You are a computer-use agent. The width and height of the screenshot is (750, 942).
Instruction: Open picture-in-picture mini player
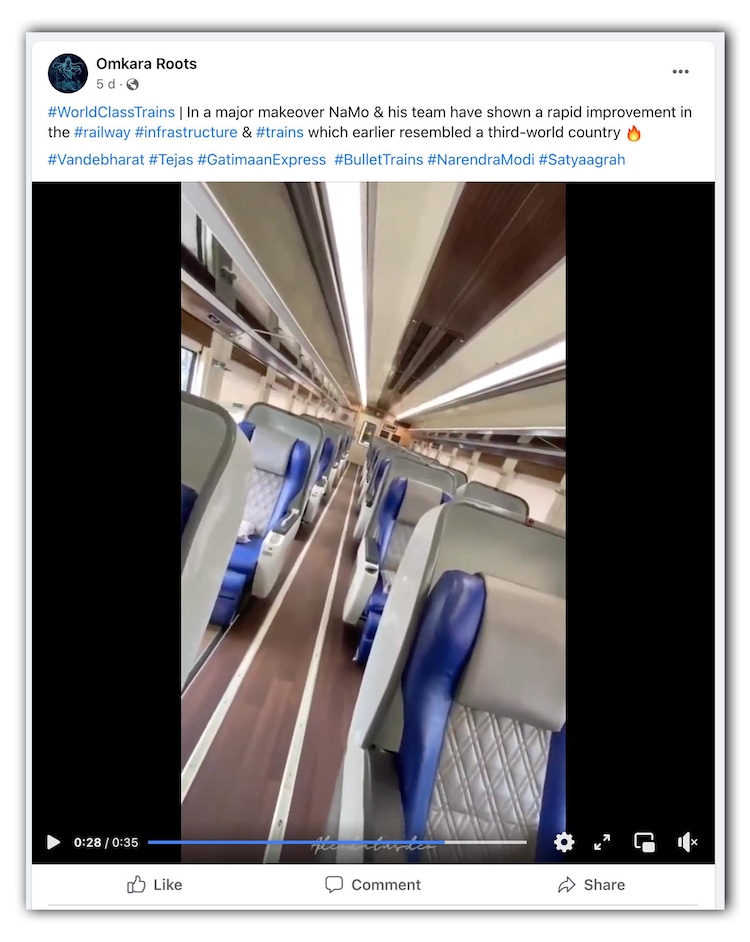pos(645,842)
